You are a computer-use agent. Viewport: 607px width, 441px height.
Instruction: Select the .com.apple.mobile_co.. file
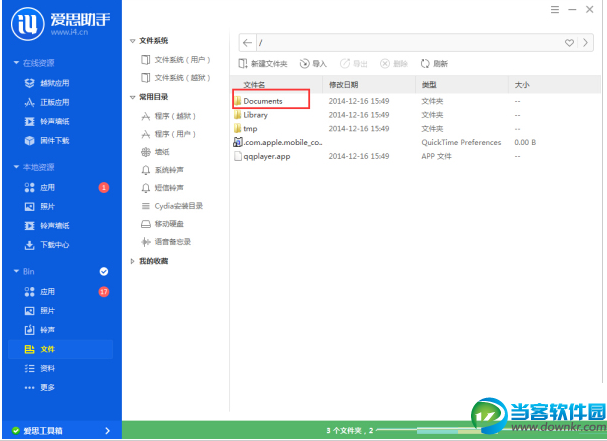pos(278,142)
